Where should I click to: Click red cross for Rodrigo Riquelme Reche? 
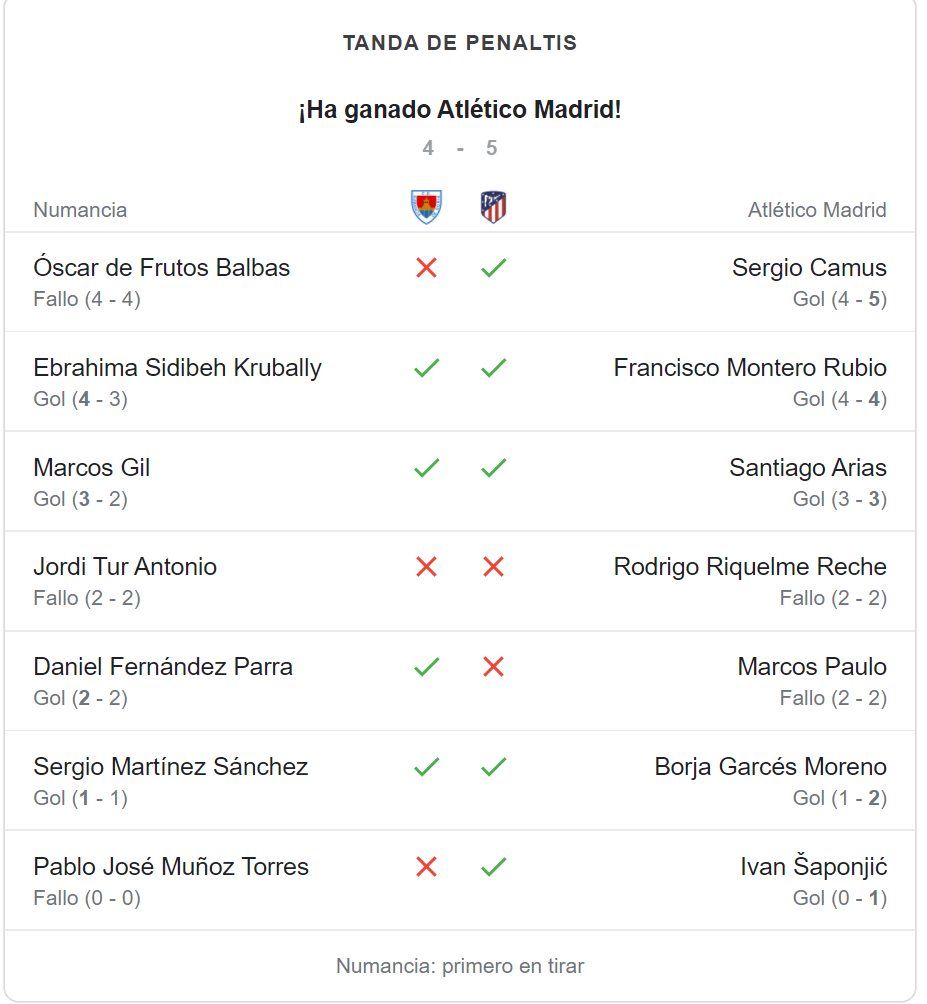coord(494,567)
